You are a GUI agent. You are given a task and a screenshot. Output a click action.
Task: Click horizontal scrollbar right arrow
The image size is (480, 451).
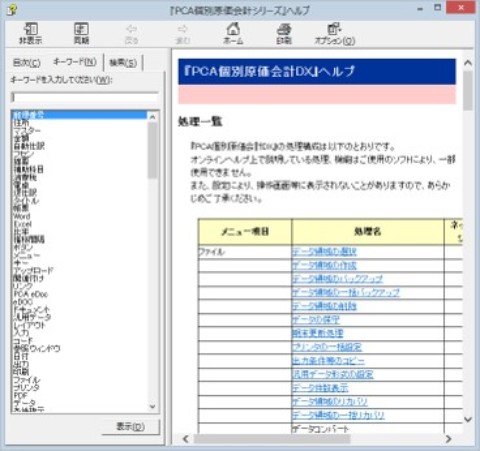pyautogui.click(x=449, y=439)
